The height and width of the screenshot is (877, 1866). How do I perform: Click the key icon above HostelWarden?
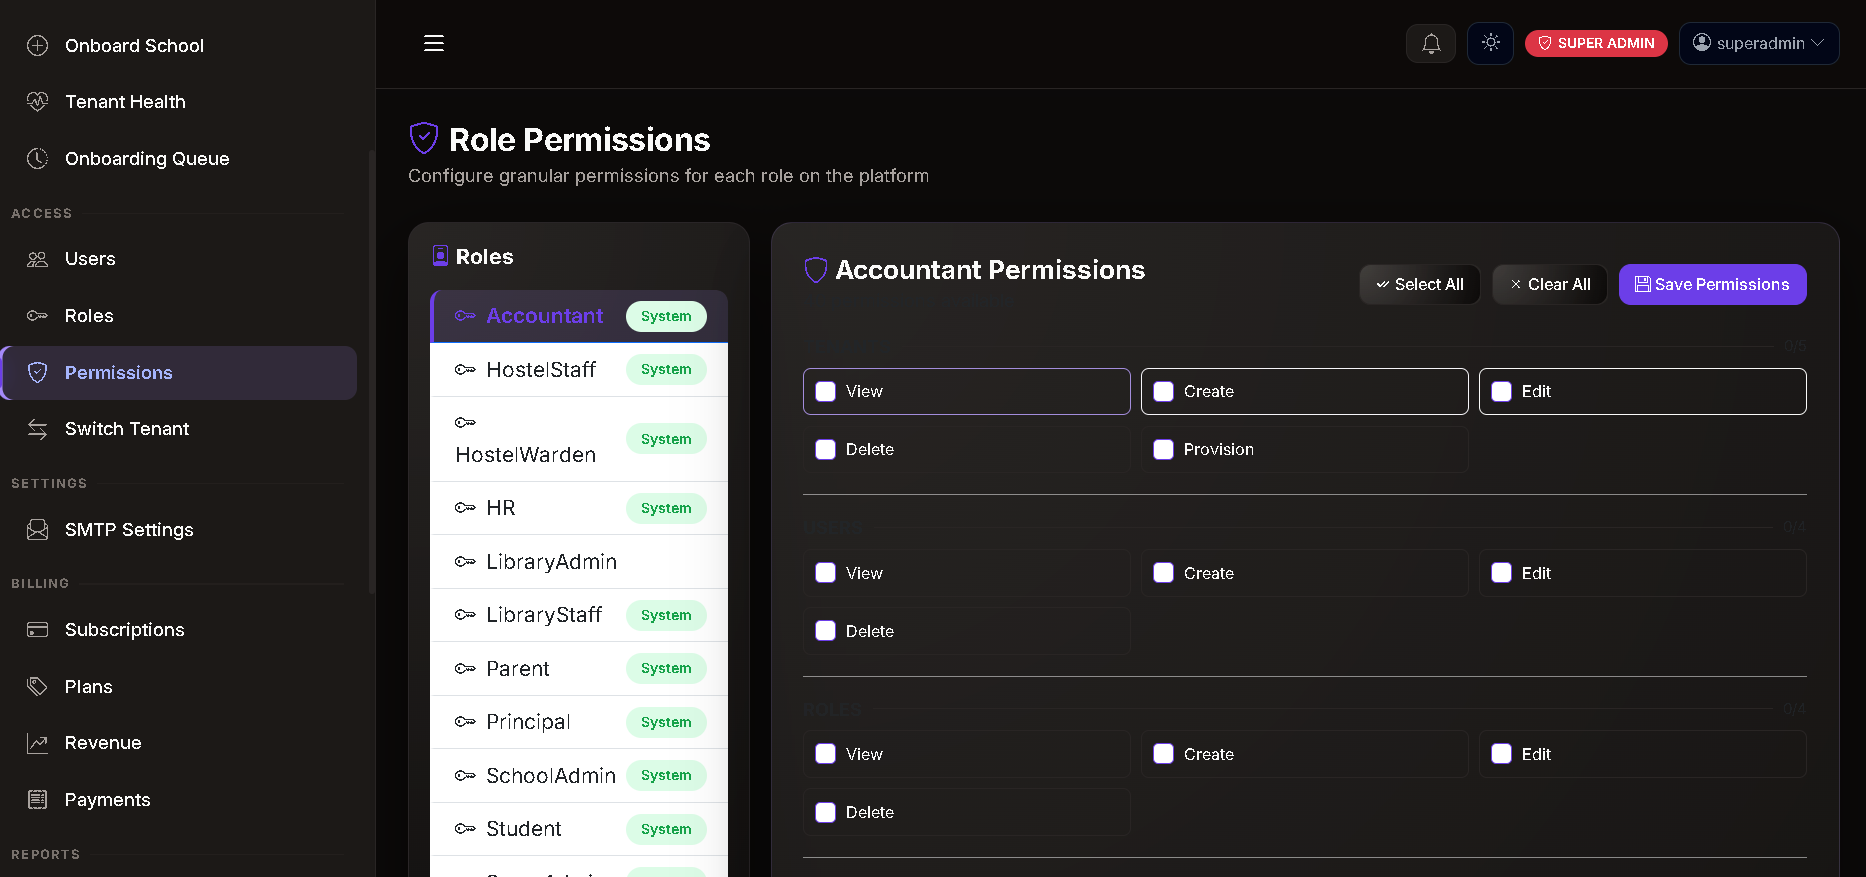465,422
